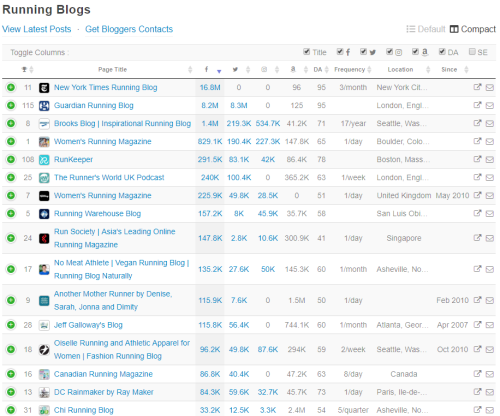Click green plus icon for Jeff Galloway's Blog
Image resolution: width=500 pixels, height=416 pixels.
click(11, 325)
